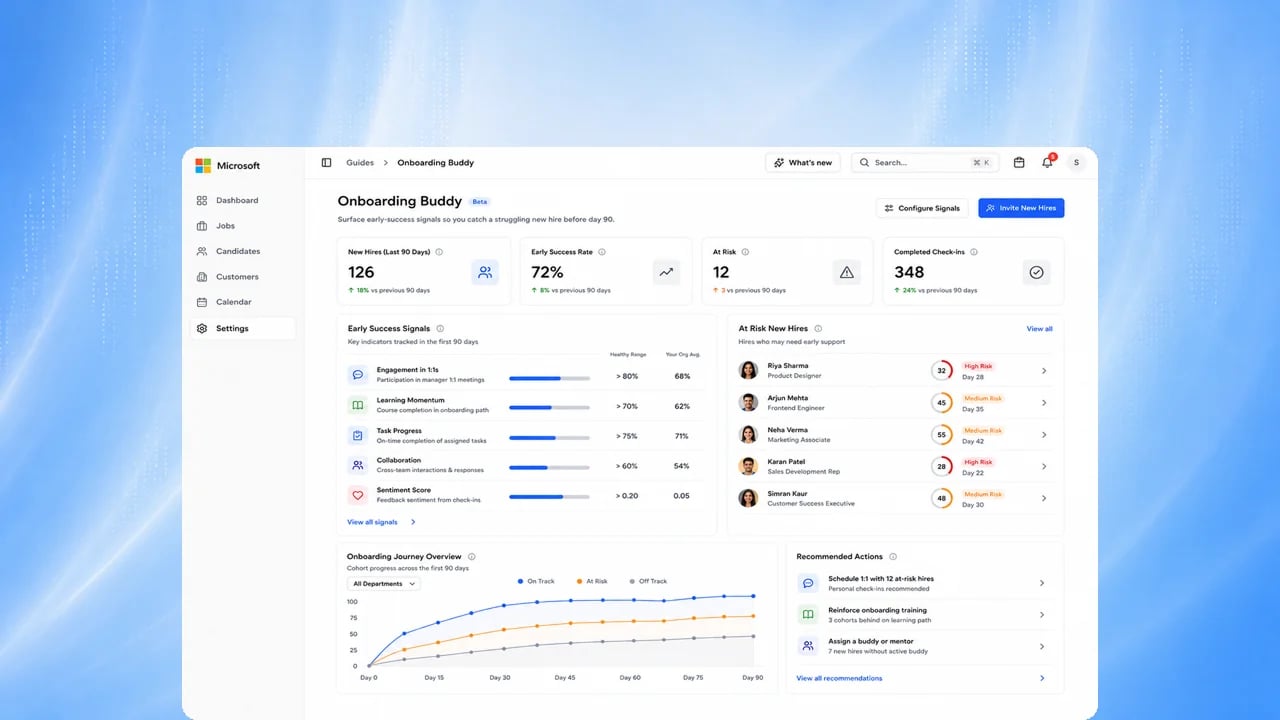Click the Microsoft logo in the sidebar

click(203, 166)
